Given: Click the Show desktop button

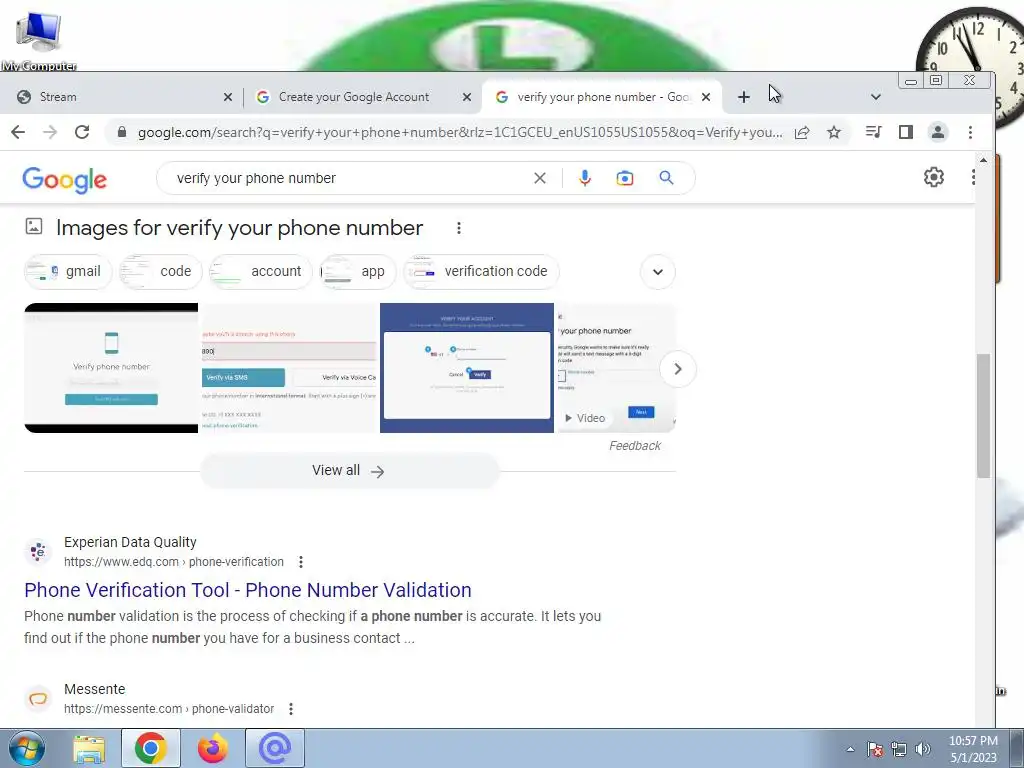Looking at the screenshot, I should click(1017, 748).
